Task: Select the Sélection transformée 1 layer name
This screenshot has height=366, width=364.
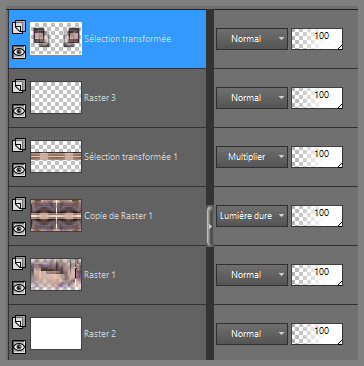Action: (x=131, y=157)
